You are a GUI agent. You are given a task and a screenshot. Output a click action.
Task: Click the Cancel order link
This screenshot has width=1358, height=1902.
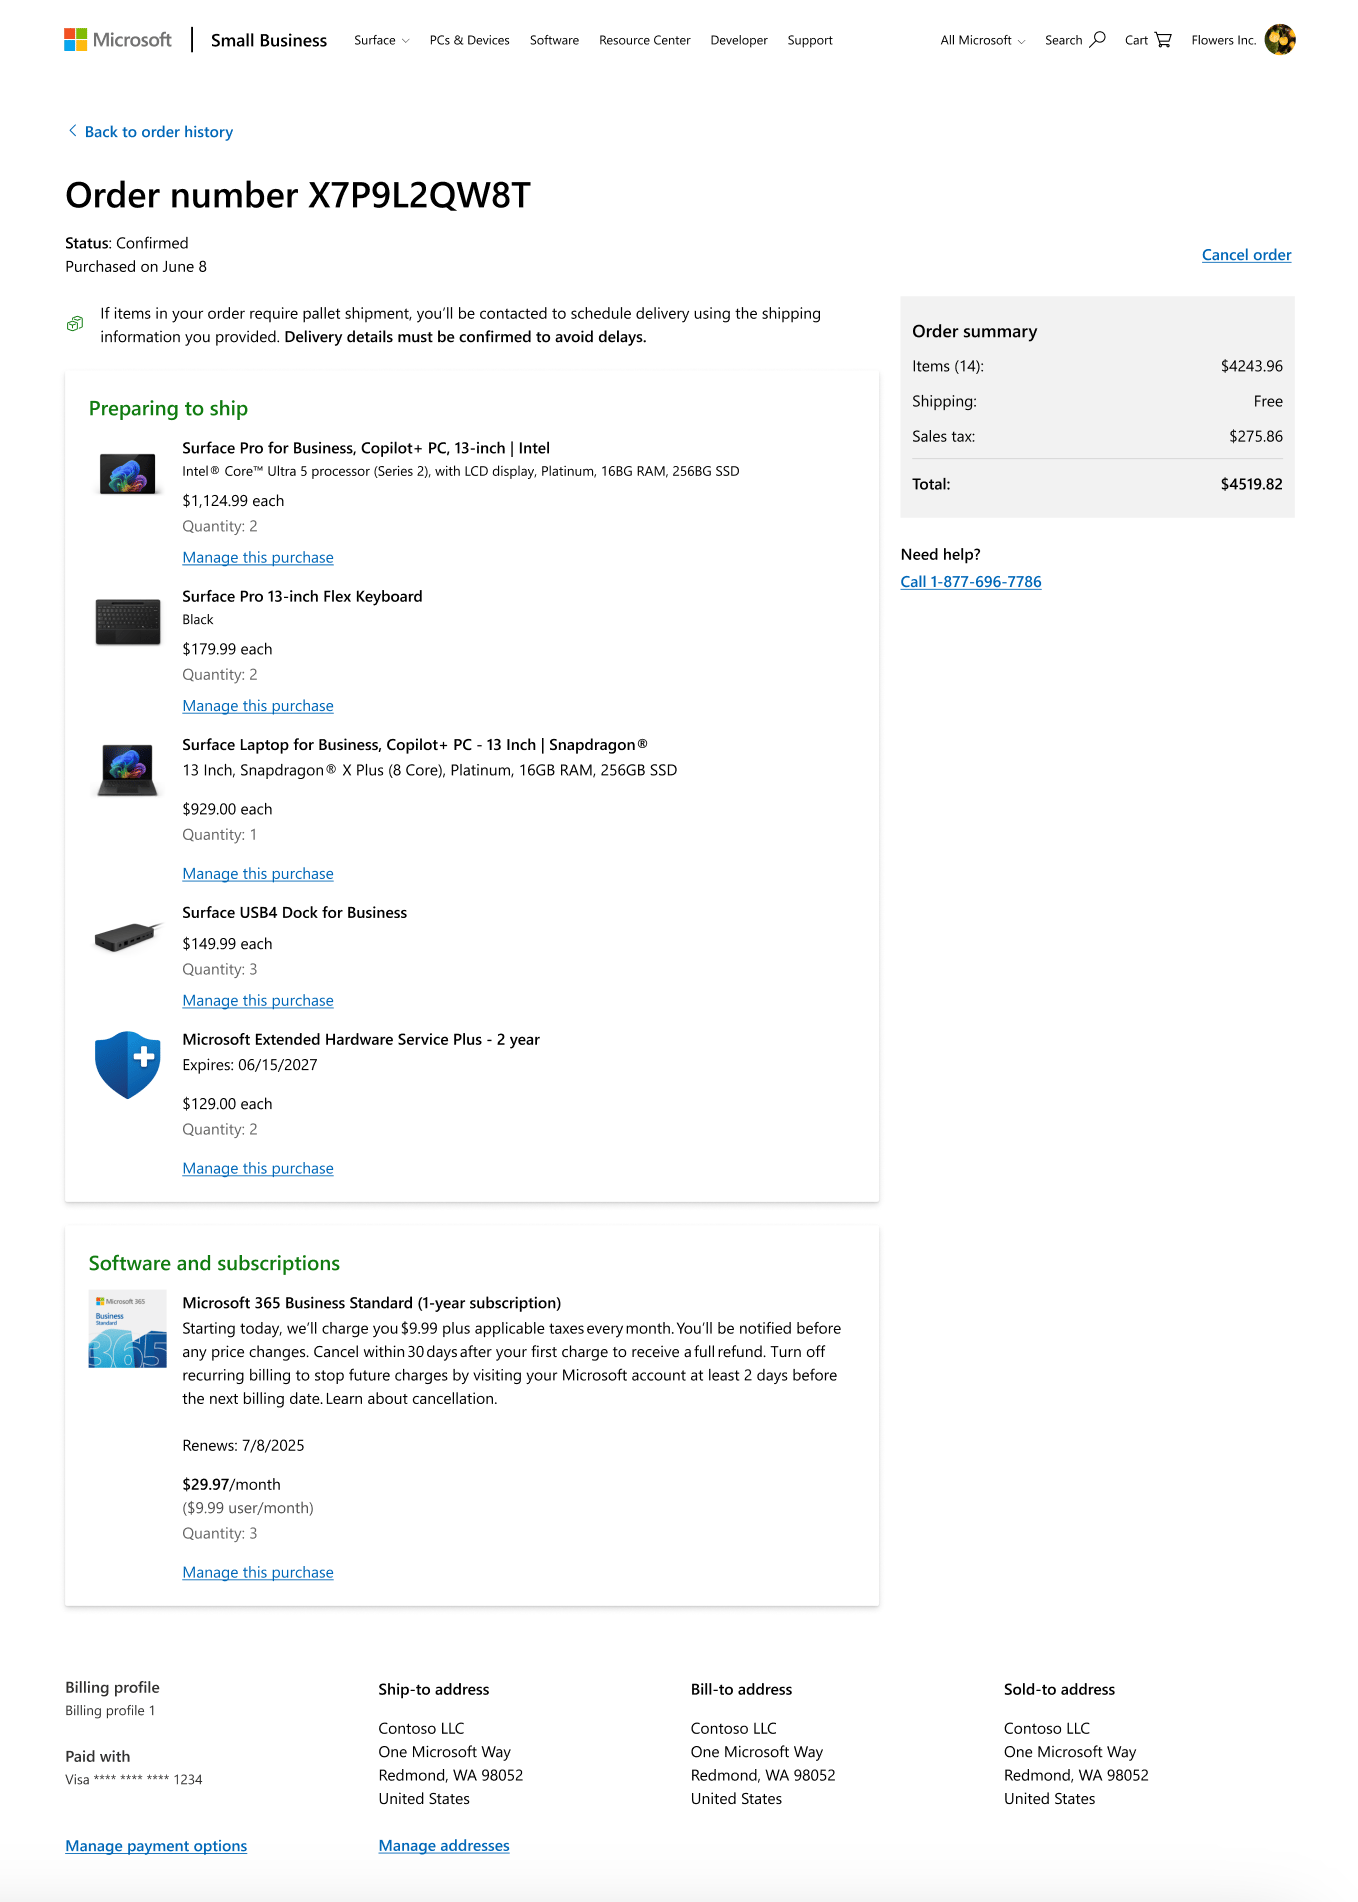(1246, 255)
